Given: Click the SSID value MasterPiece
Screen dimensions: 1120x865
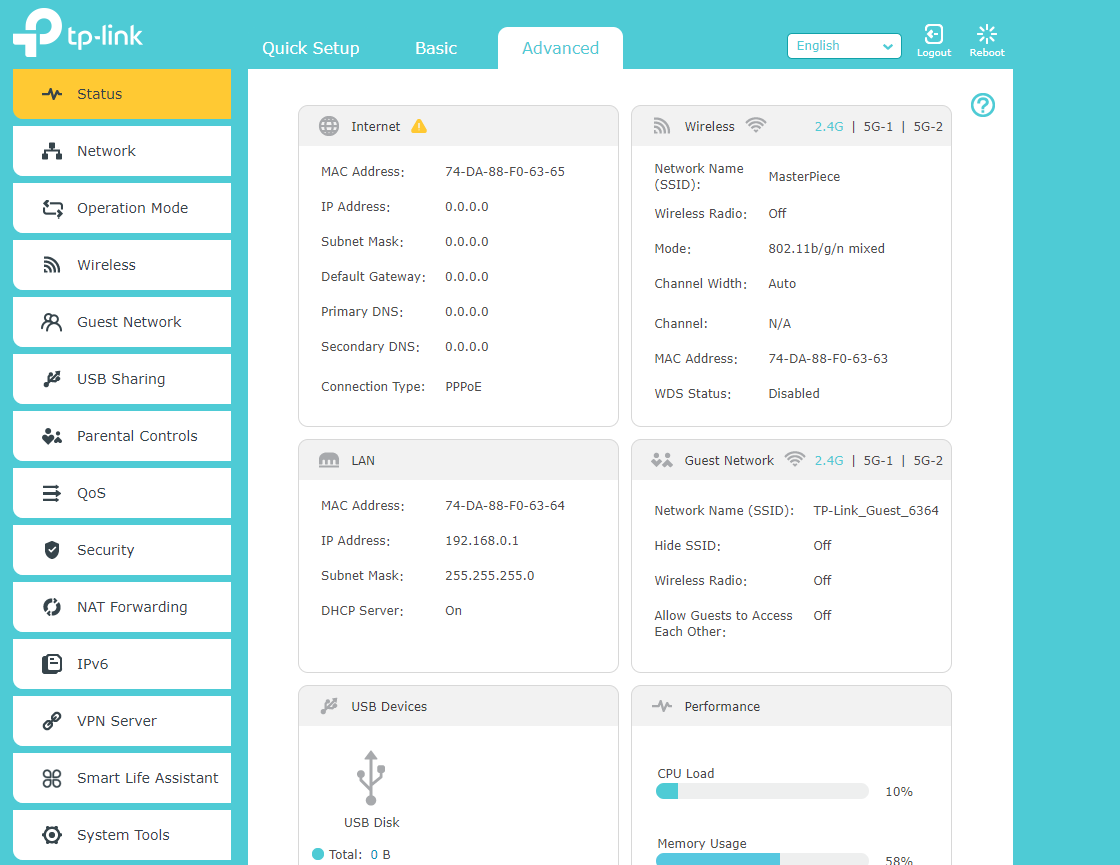Looking at the screenshot, I should [x=804, y=176].
